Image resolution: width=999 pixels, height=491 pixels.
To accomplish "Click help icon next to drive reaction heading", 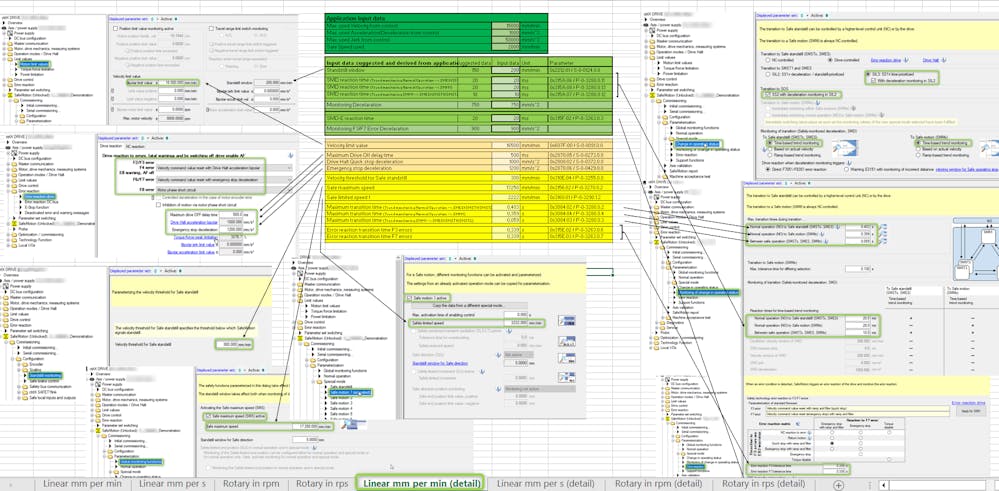I will (x=291, y=154).
